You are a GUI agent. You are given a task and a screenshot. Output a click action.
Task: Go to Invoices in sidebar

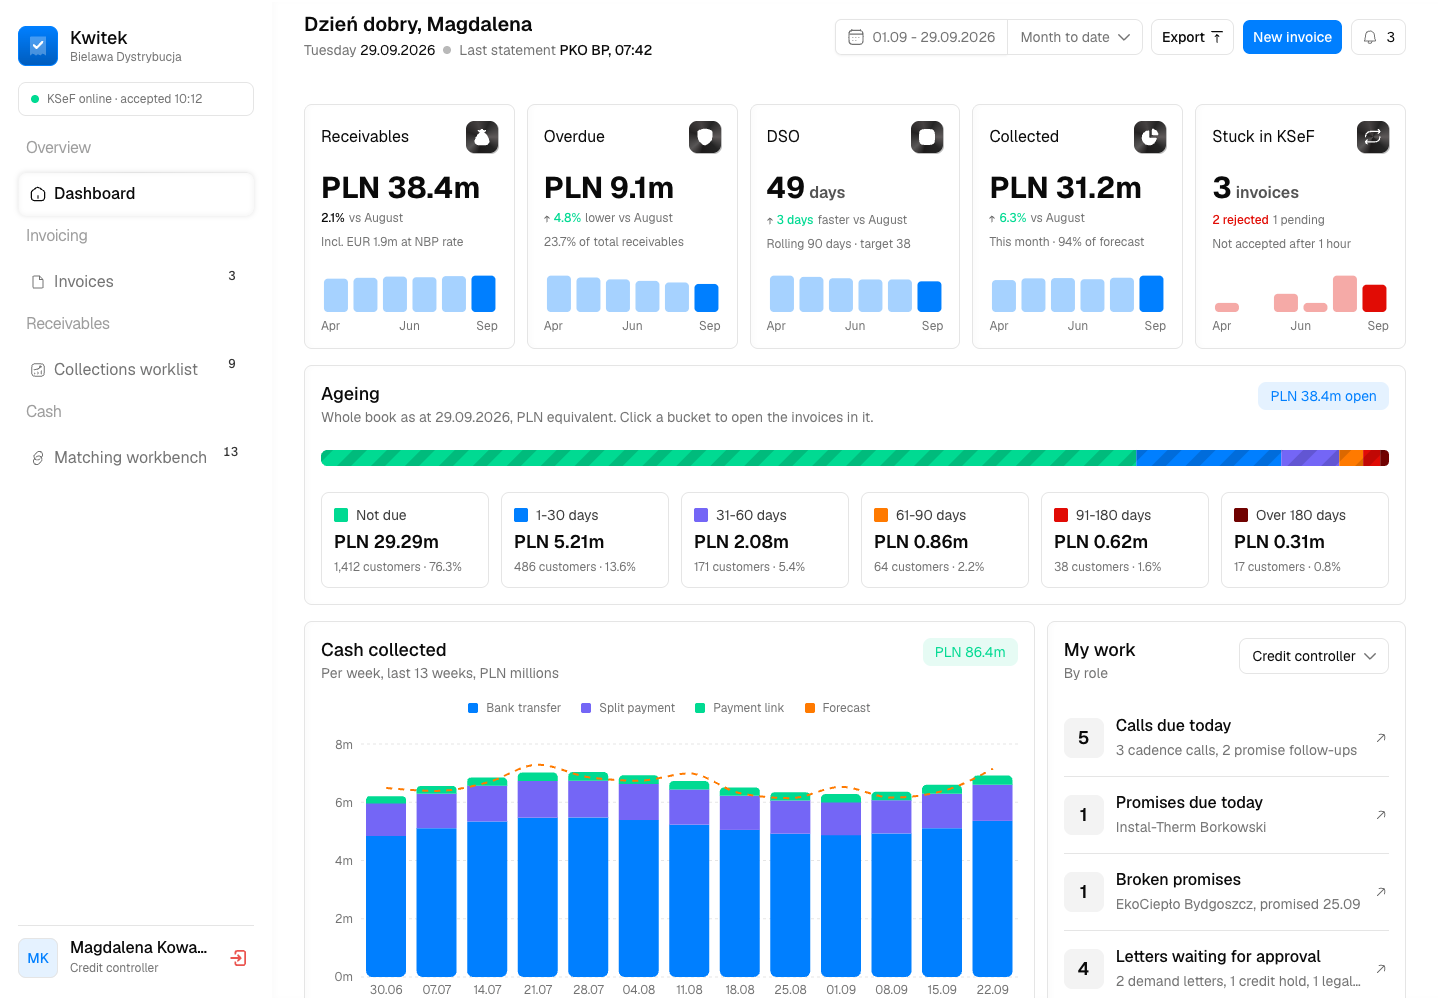[x=136, y=282]
